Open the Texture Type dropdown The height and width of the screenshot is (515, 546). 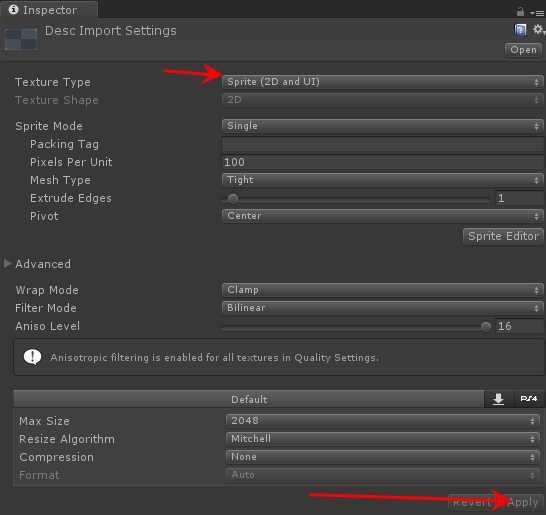(x=382, y=82)
